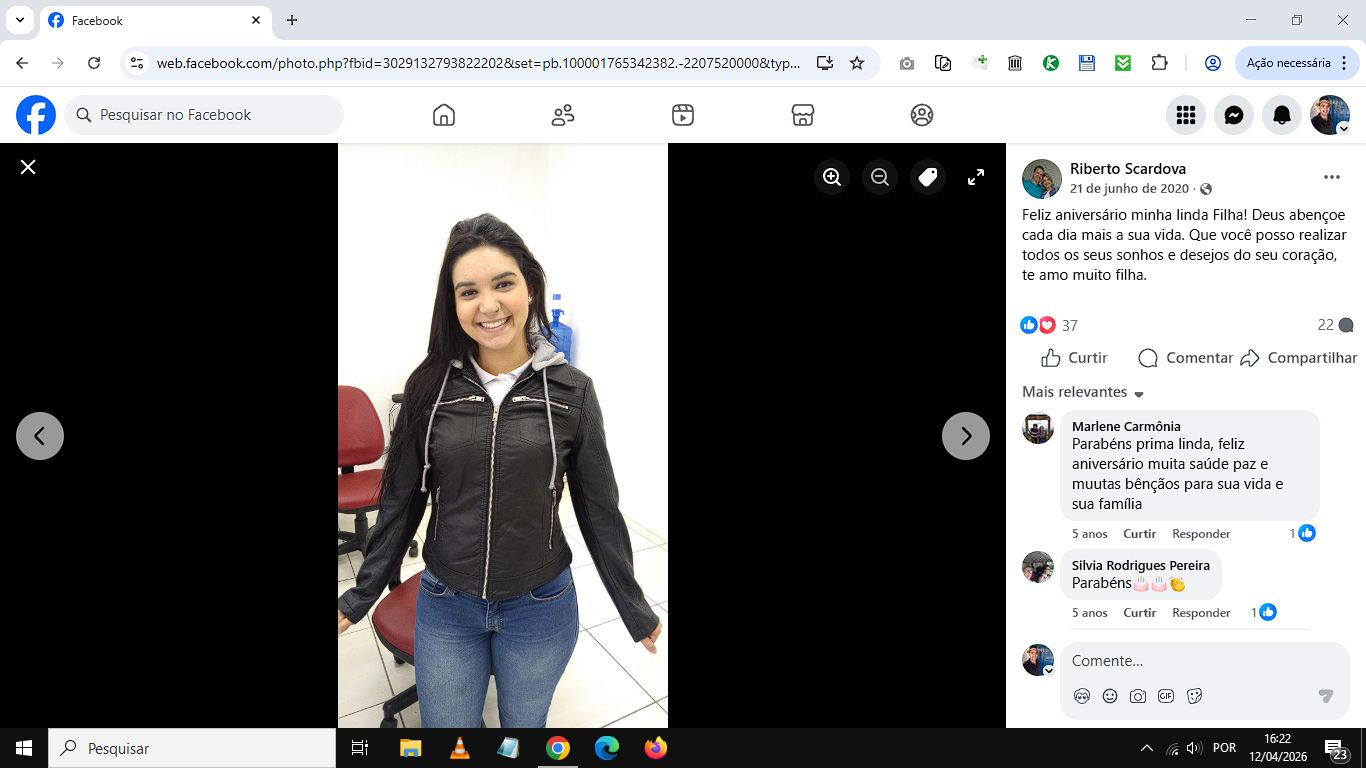
Task: Close the photo viewer with X
Action: click(28, 167)
